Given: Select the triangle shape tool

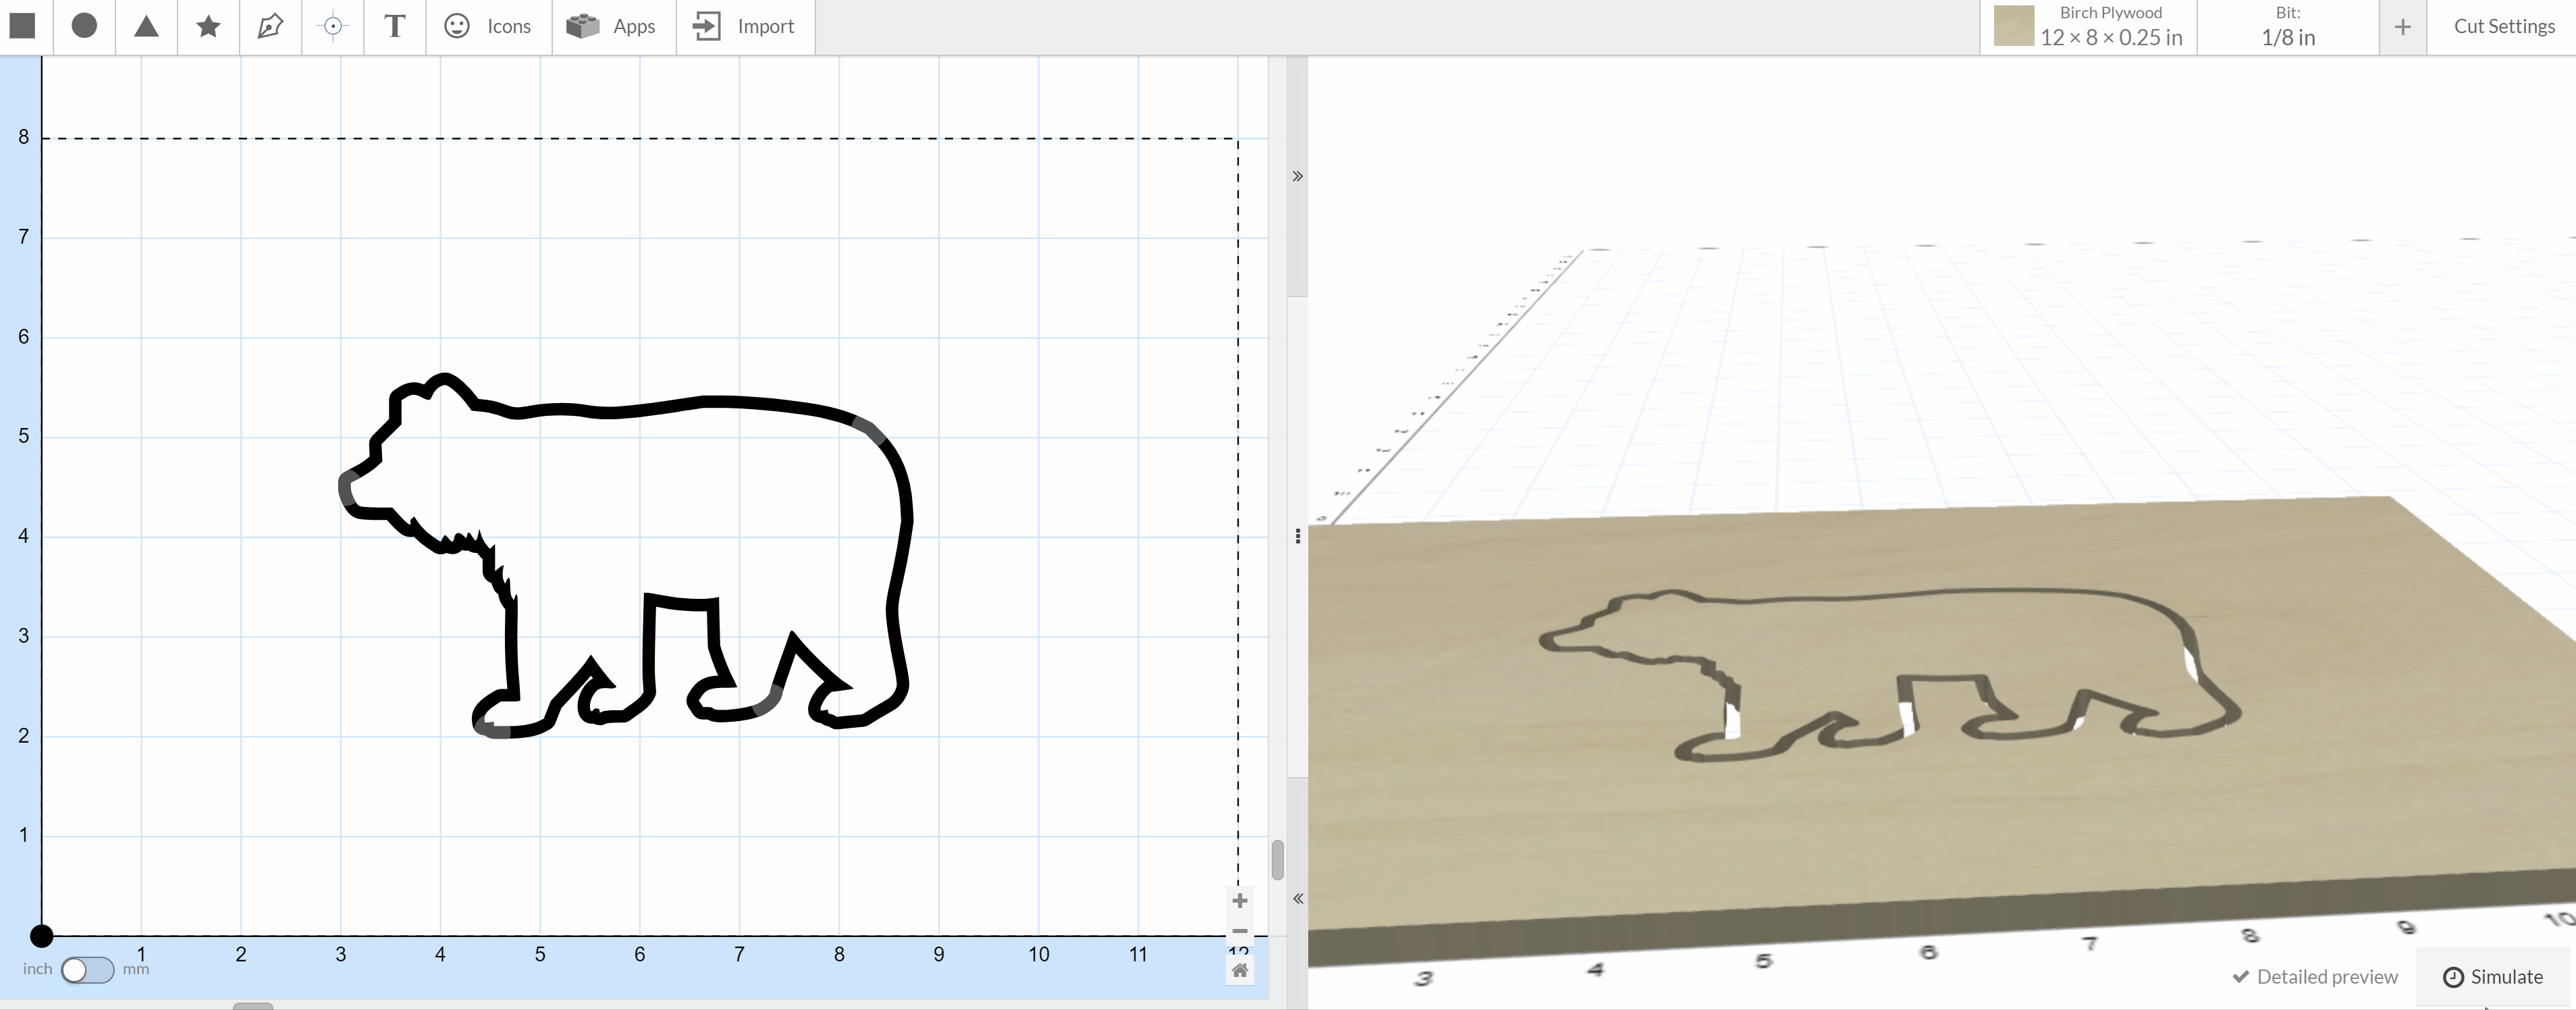Looking at the screenshot, I should [x=147, y=26].
